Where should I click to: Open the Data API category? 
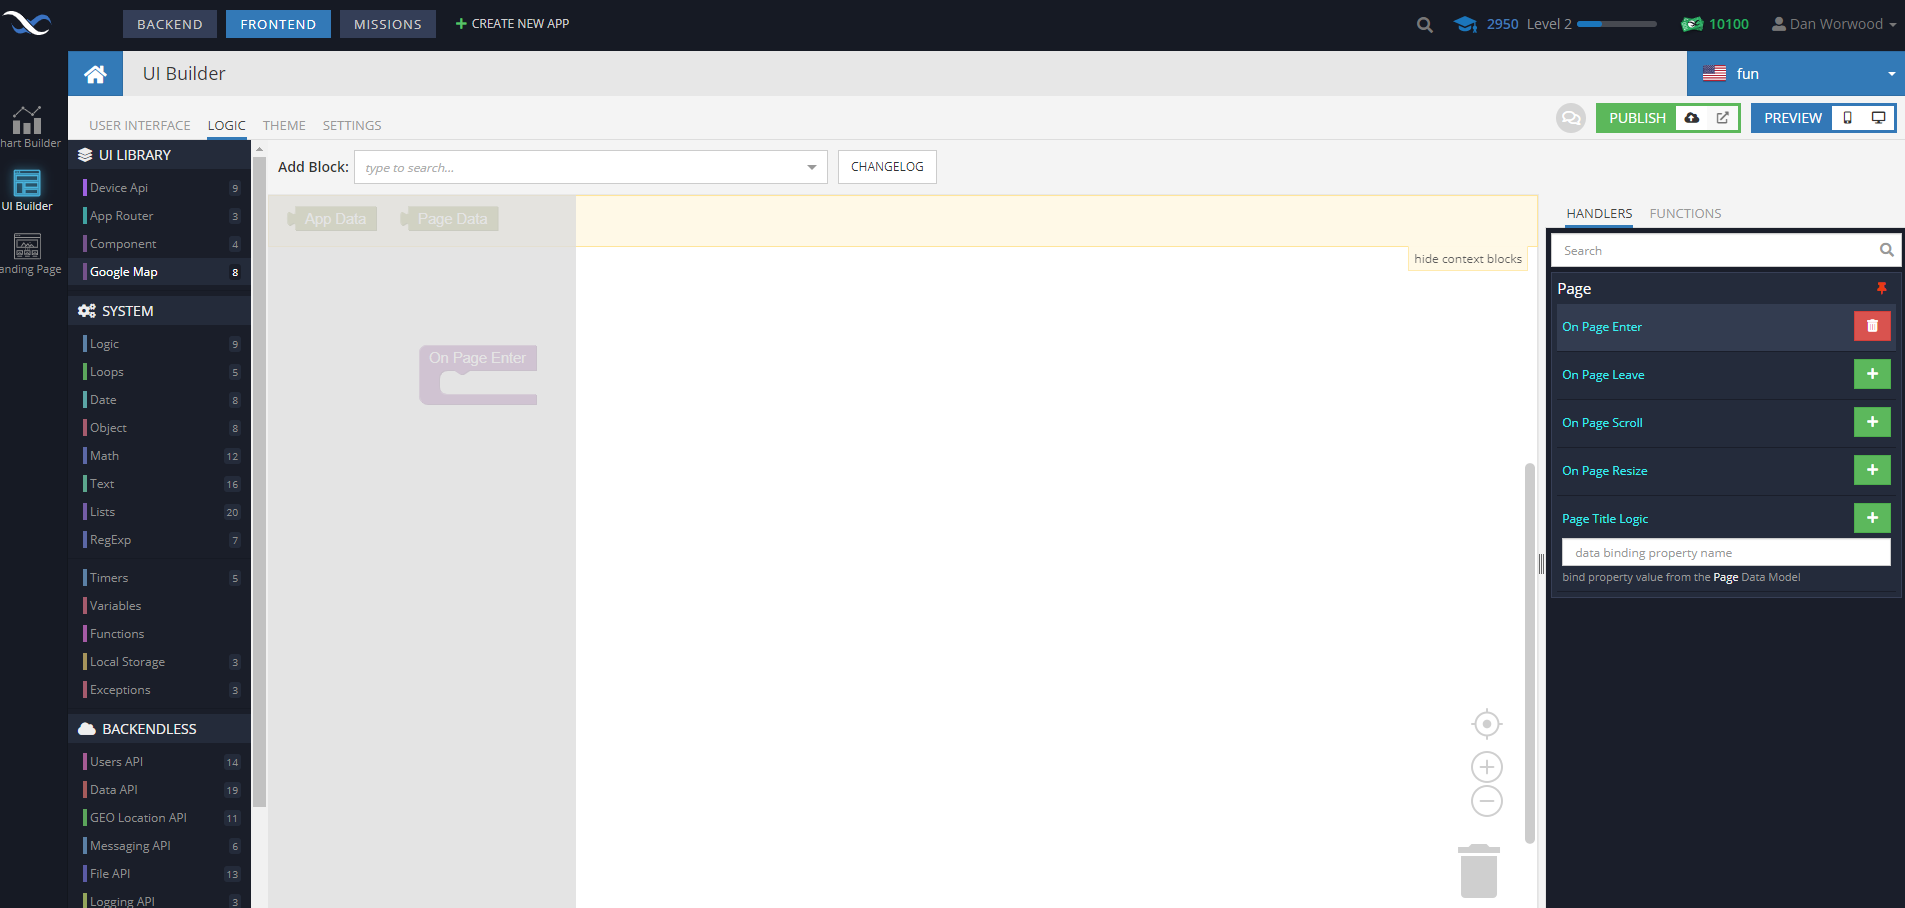160,790
